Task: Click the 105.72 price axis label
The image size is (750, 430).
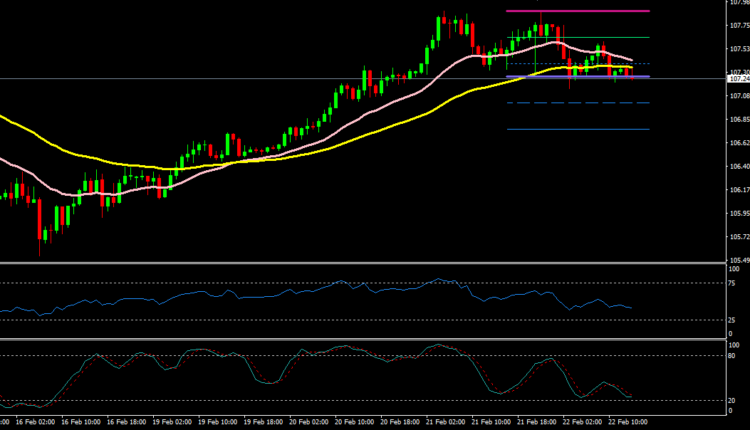Action: click(x=737, y=237)
